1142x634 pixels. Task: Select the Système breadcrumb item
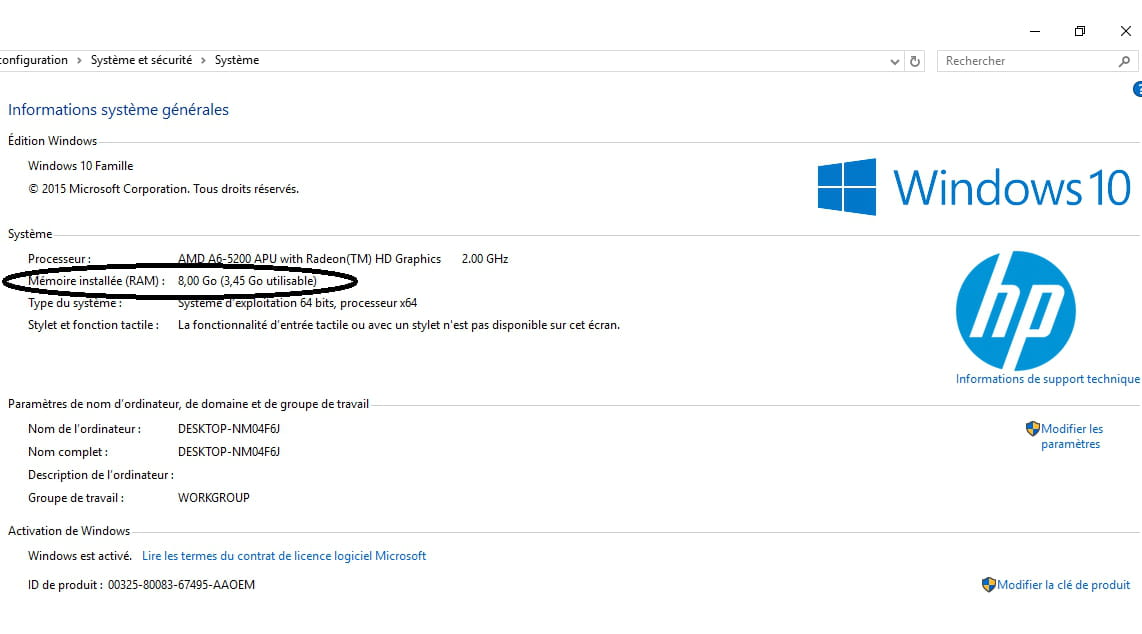pyautogui.click(x=237, y=60)
